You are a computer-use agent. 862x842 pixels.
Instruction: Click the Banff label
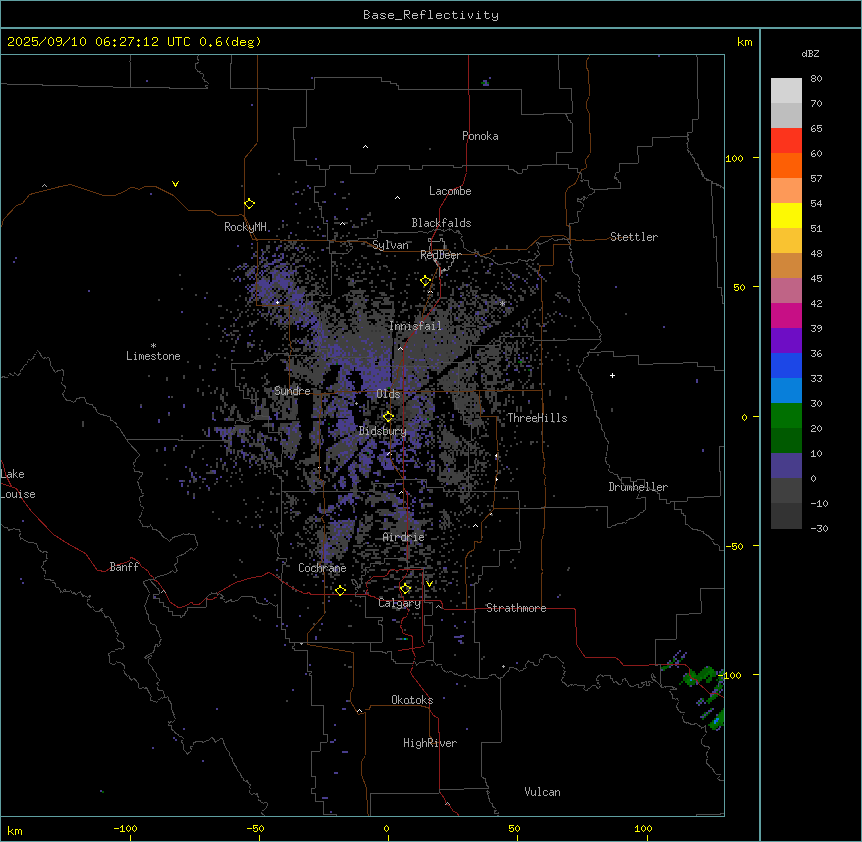coord(124,567)
